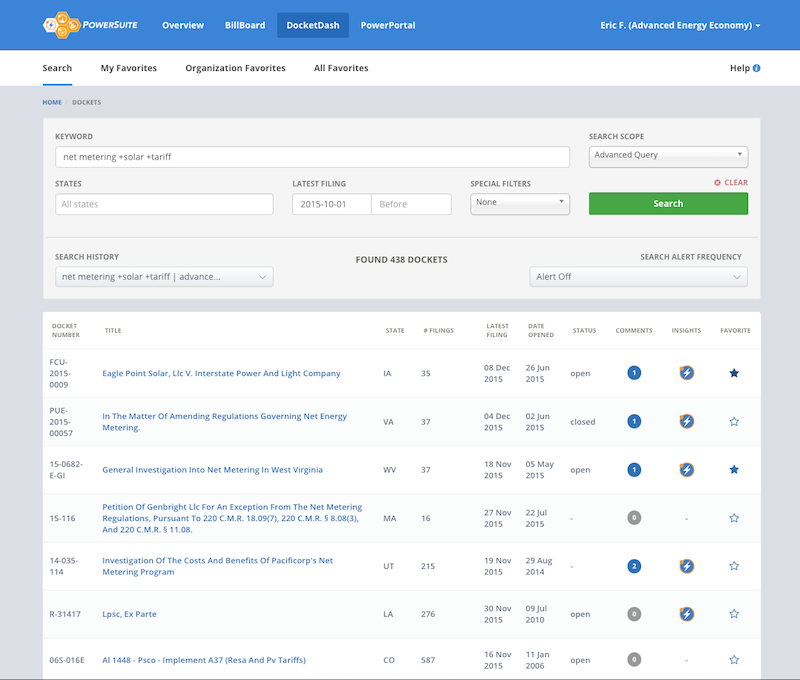Open the My Favorites tab
Image resolution: width=800 pixels, height=680 pixels.
click(x=128, y=67)
